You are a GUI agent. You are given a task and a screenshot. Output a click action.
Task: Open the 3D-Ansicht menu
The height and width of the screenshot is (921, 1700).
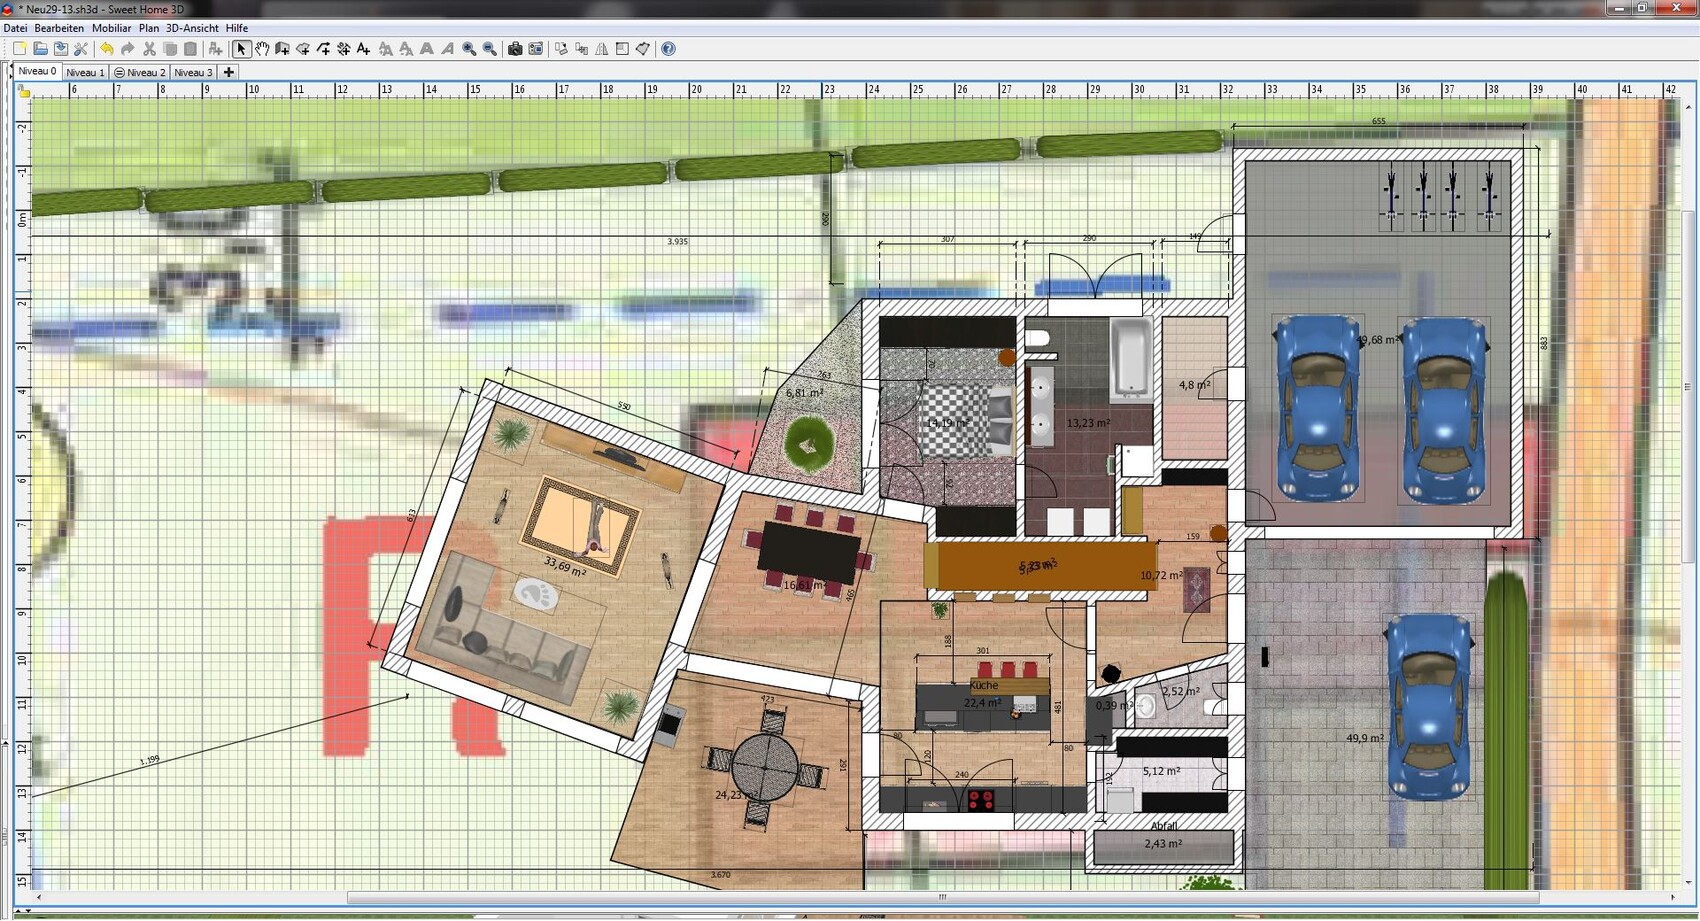192,28
